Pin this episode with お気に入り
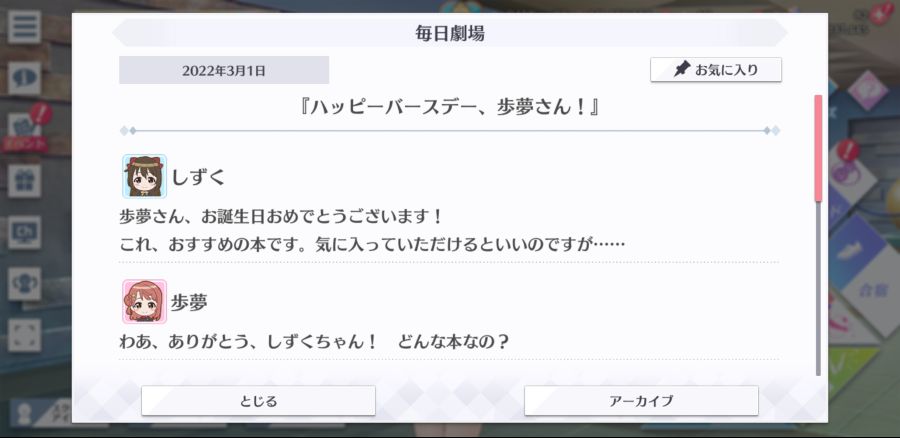This screenshot has width=900, height=438. coord(716,70)
